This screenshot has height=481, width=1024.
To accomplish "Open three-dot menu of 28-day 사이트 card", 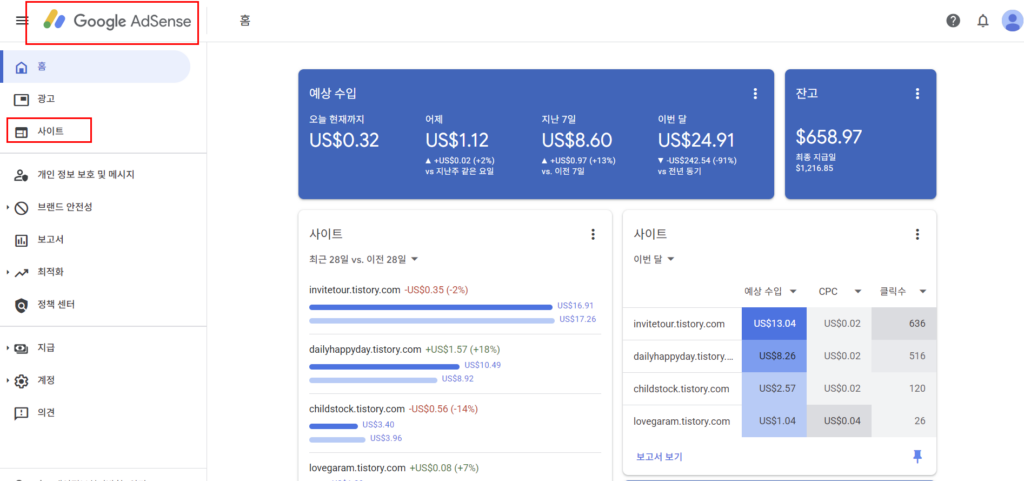I will pos(593,234).
